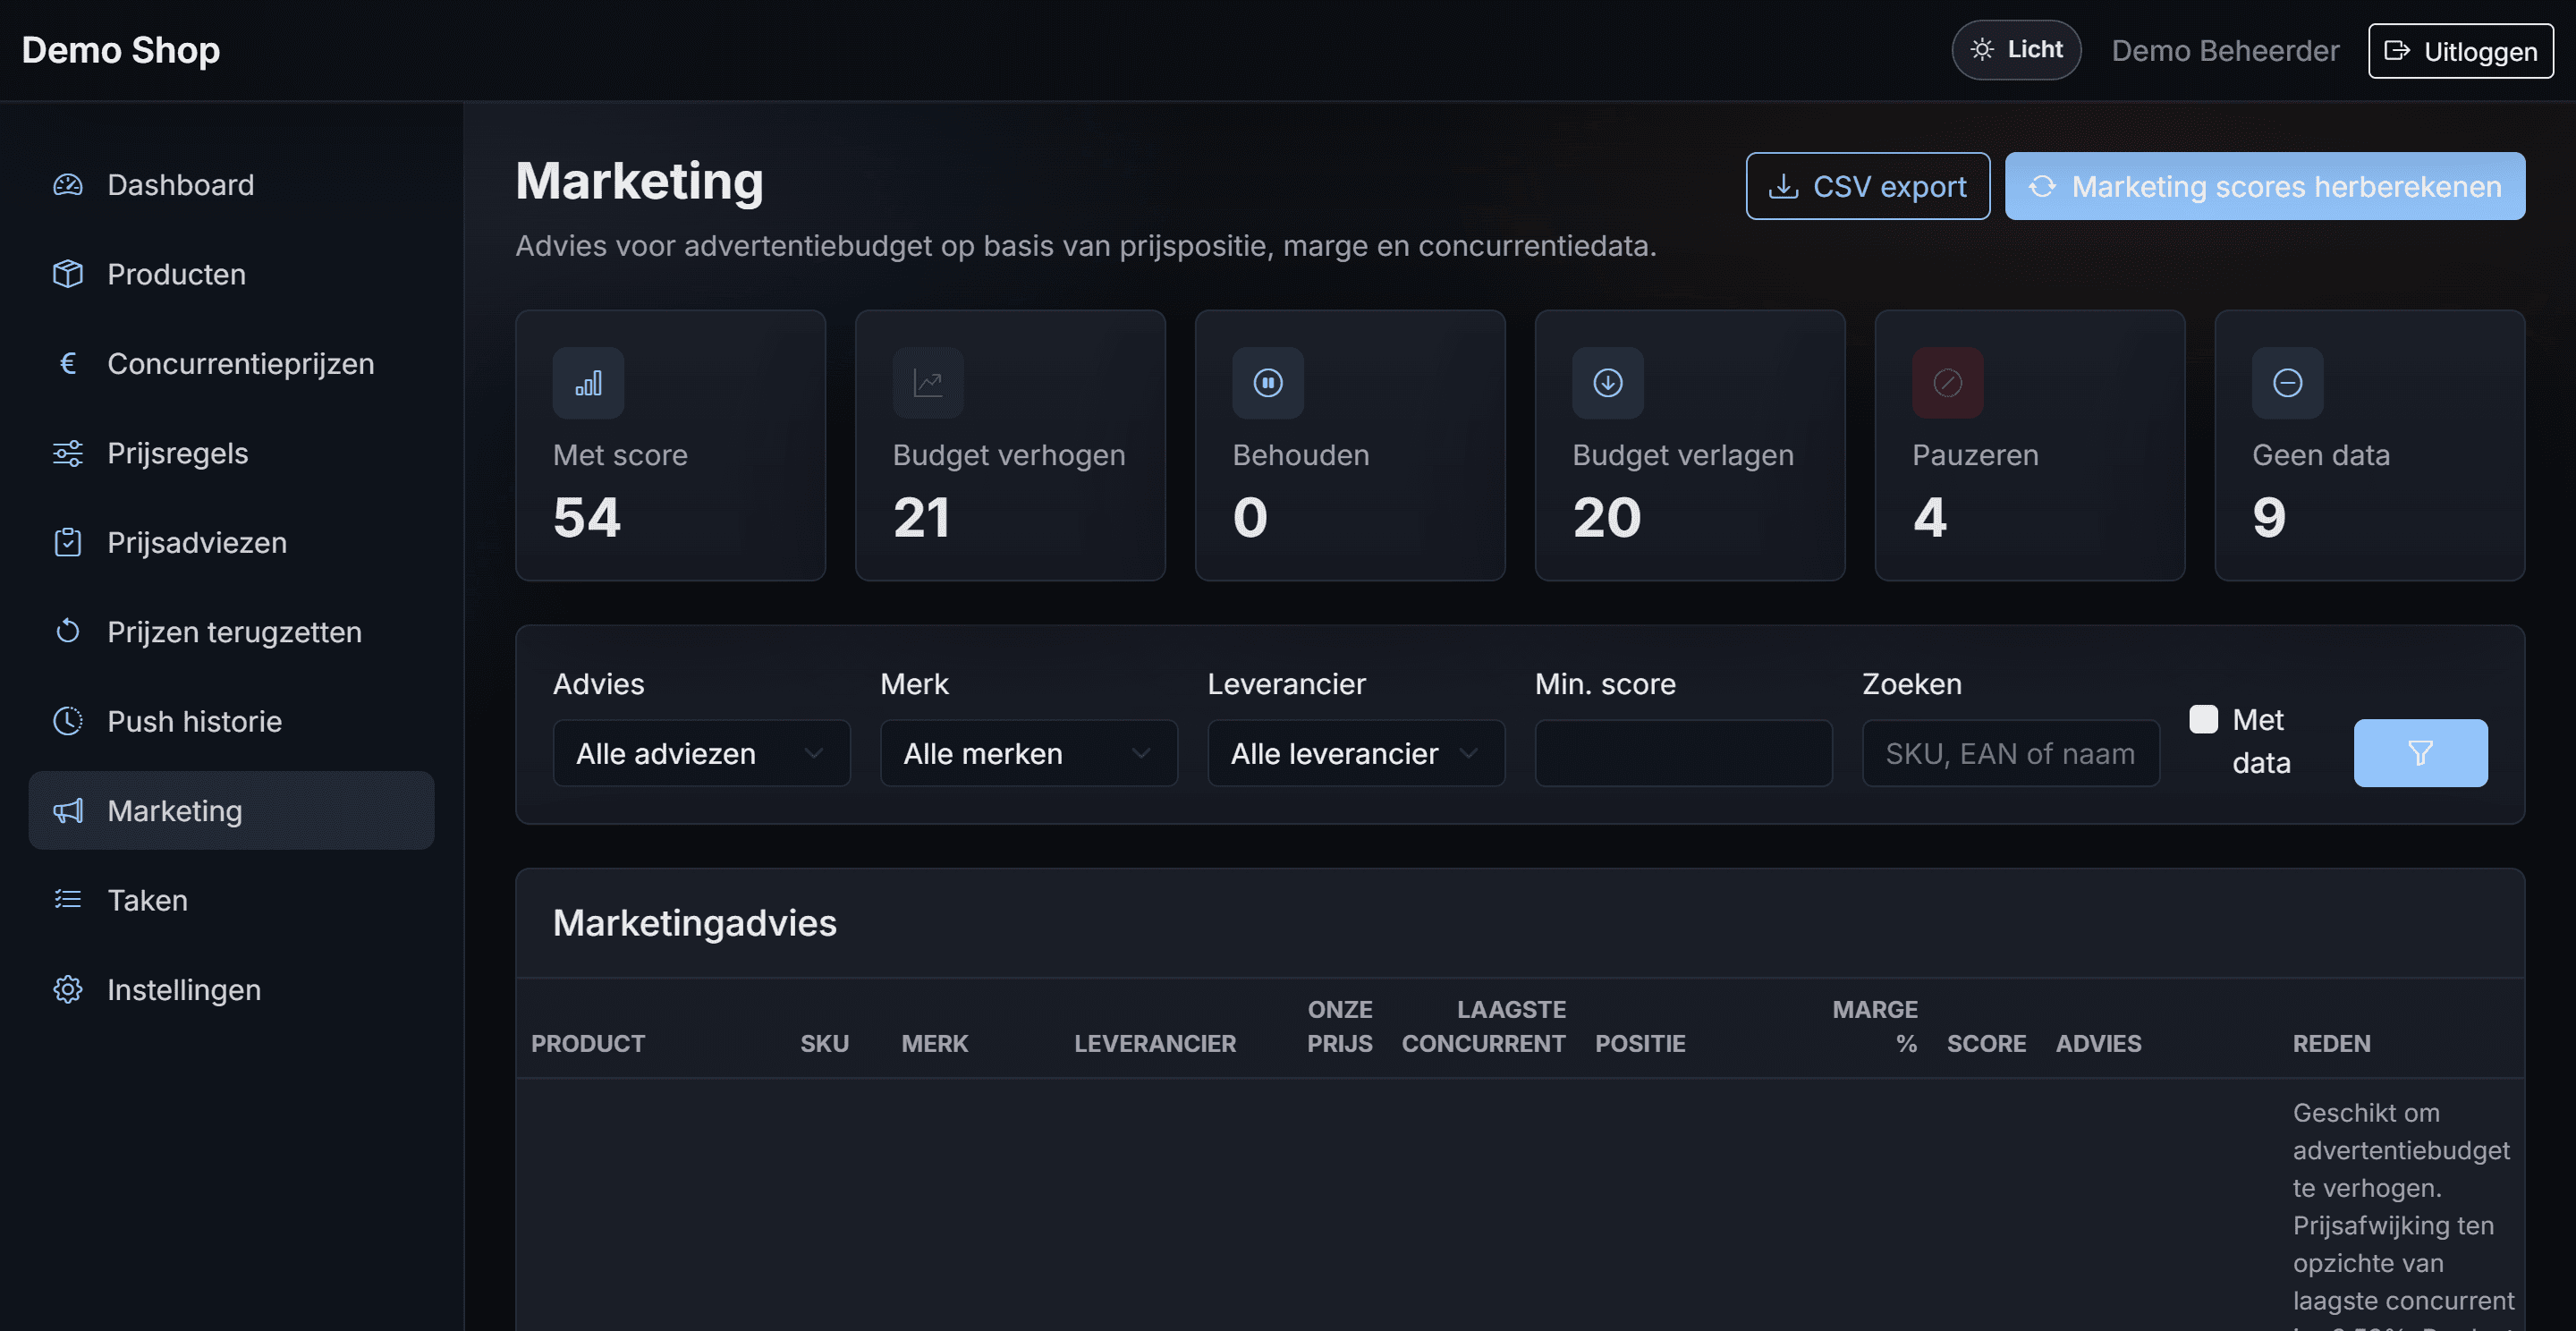The image size is (2576, 1331).
Task: Switch theme with the Licht toggle
Action: pyautogui.click(x=2016, y=49)
